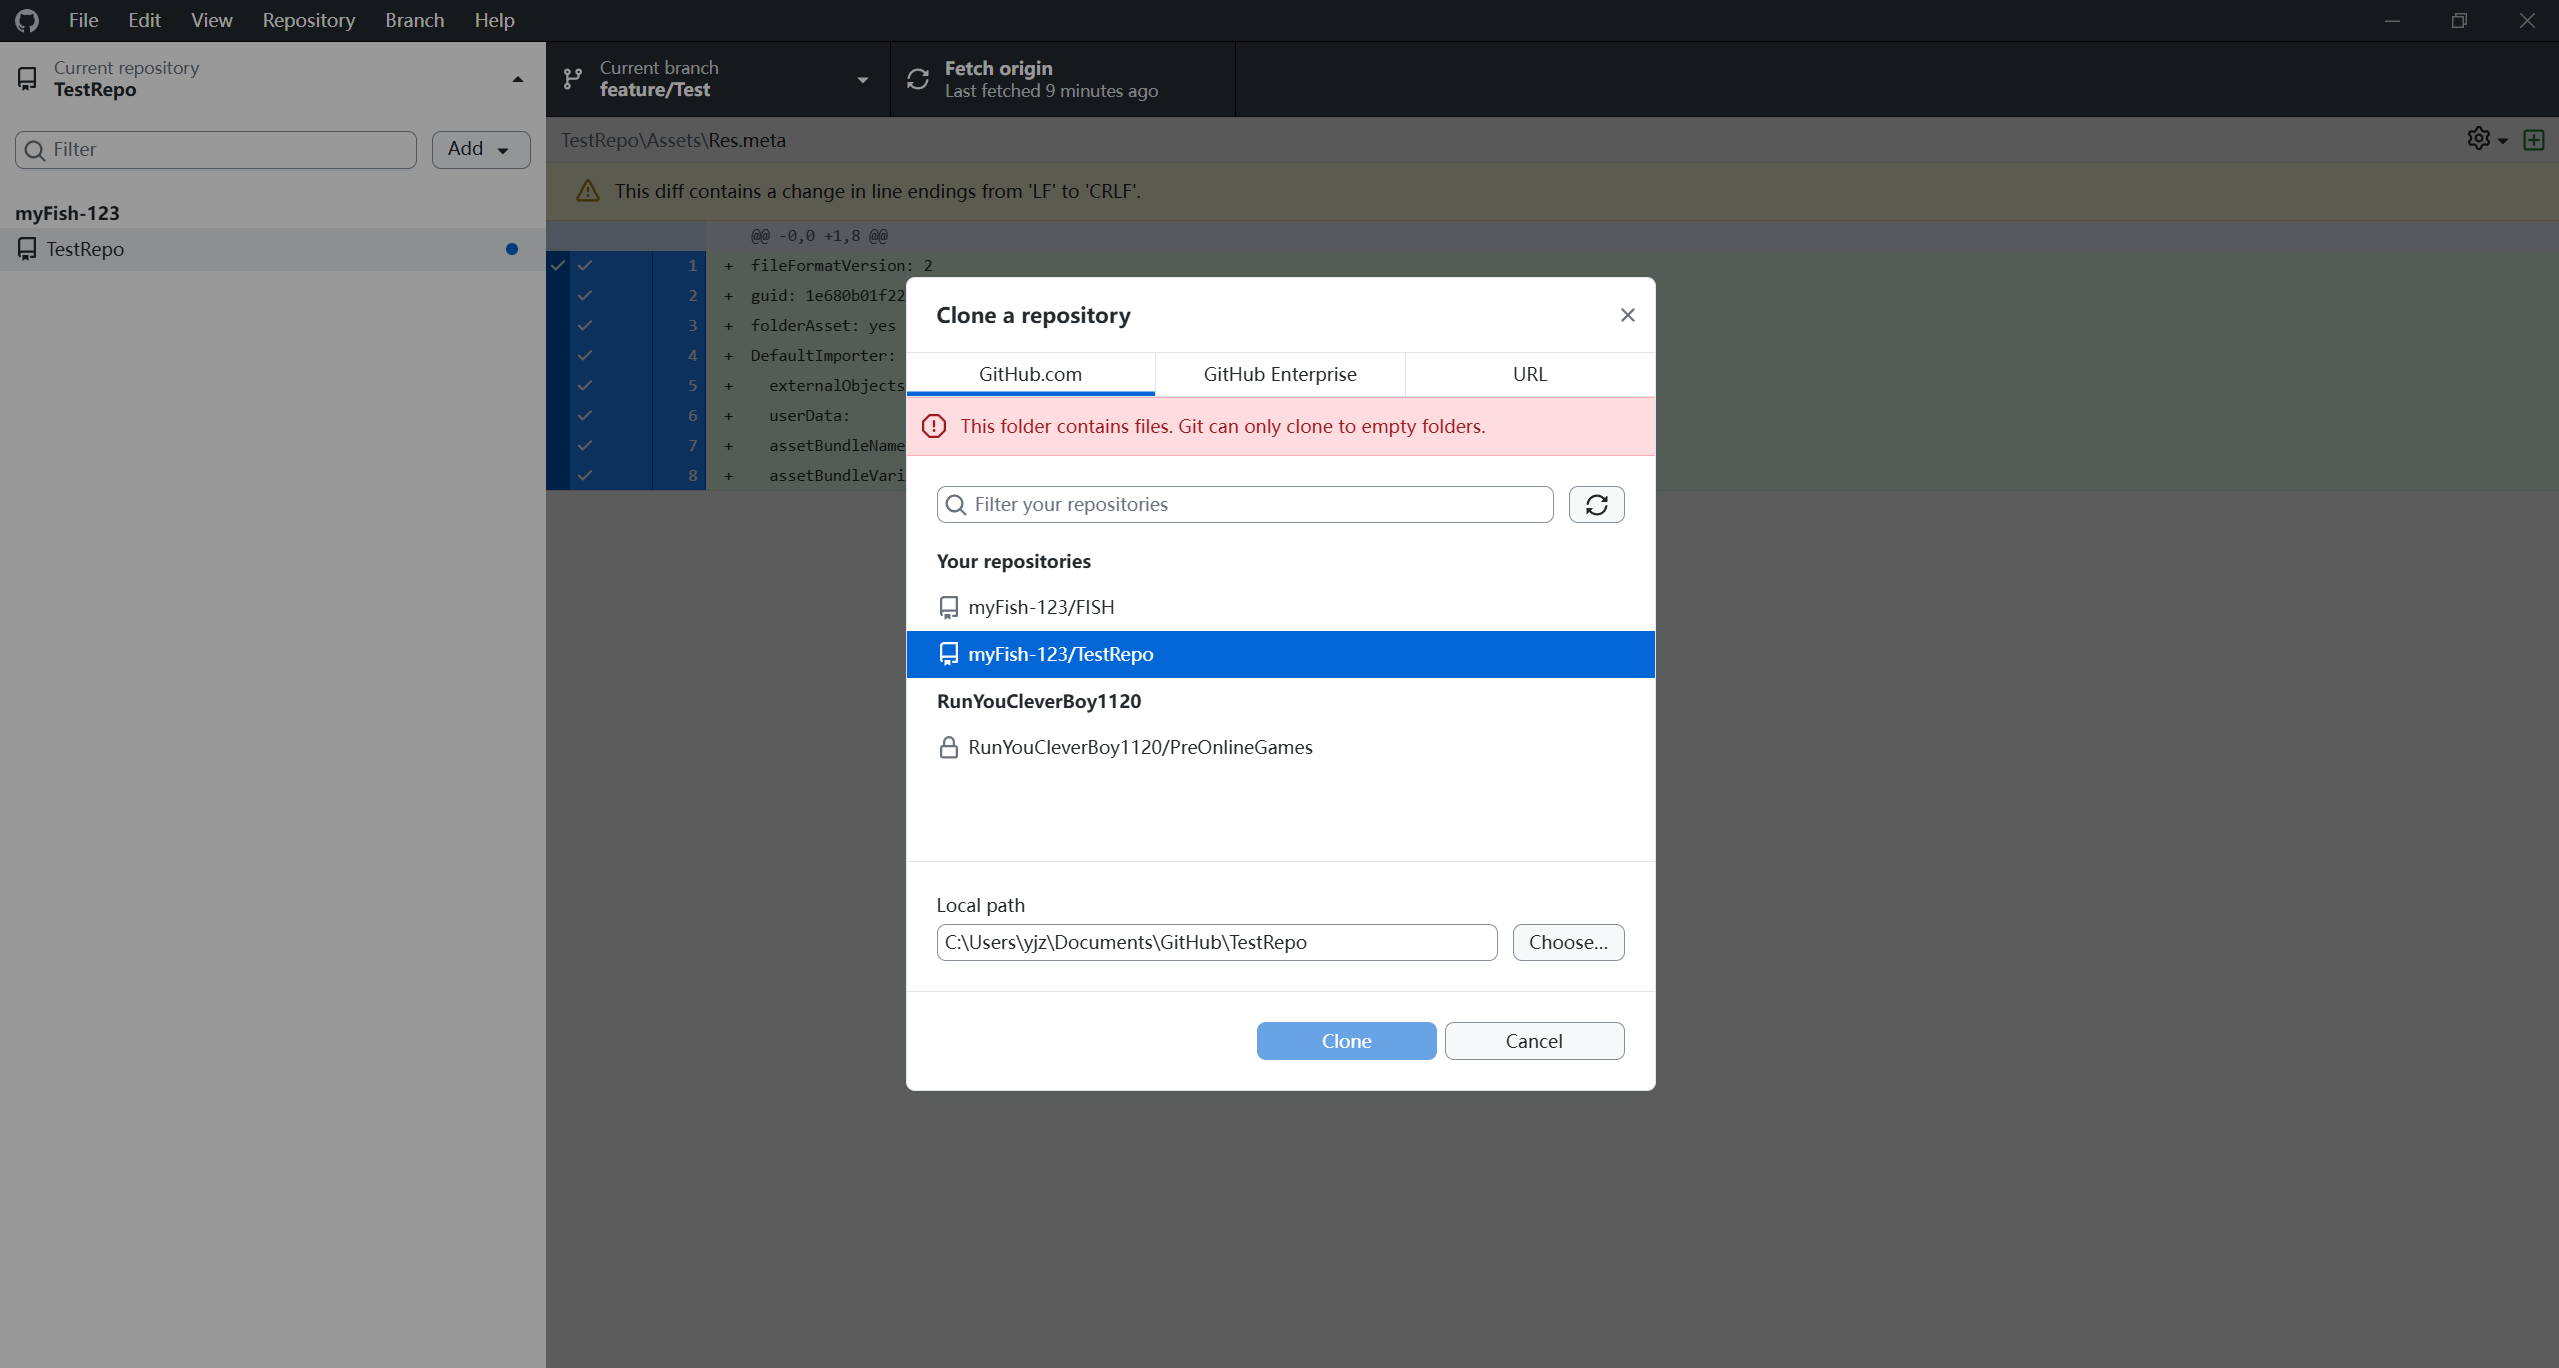Click the red error alert icon in dialog
Viewport: 2559px width, 1368px height.
tap(934, 427)
